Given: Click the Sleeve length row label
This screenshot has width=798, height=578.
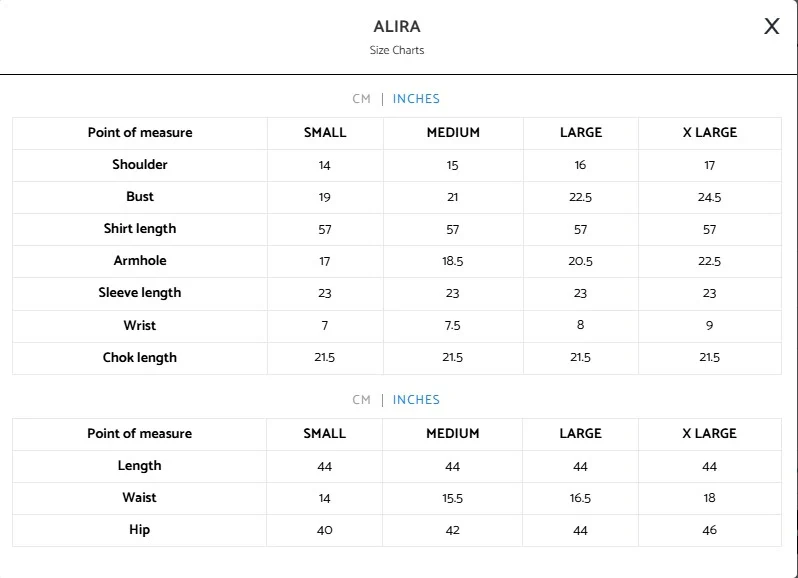Looking at the screenshot, I should [x=140, y=293].
